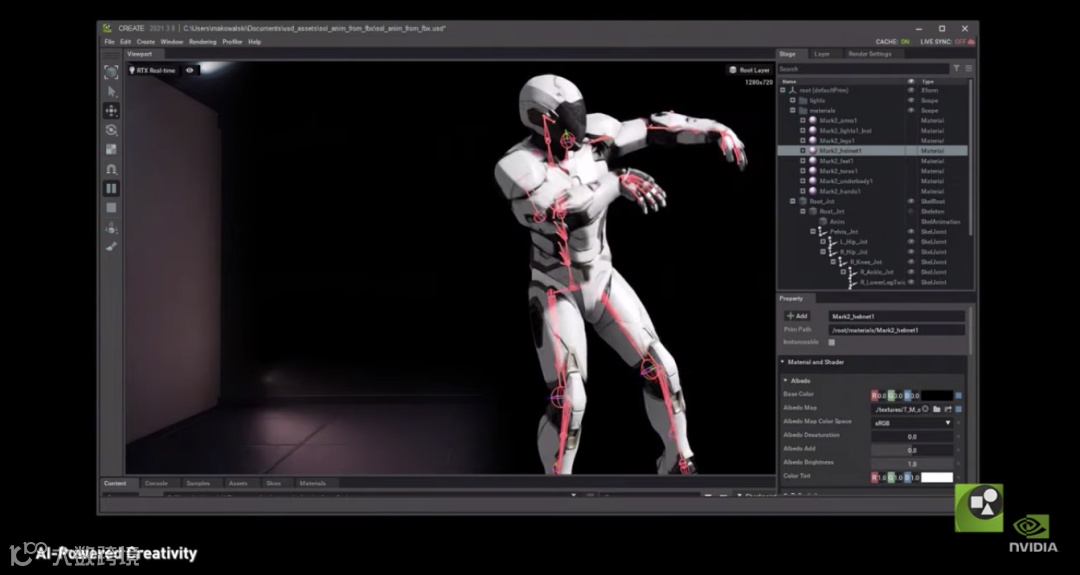Toggle the Instanceable checkbox

pyautogui.click(x=831, y=342)
